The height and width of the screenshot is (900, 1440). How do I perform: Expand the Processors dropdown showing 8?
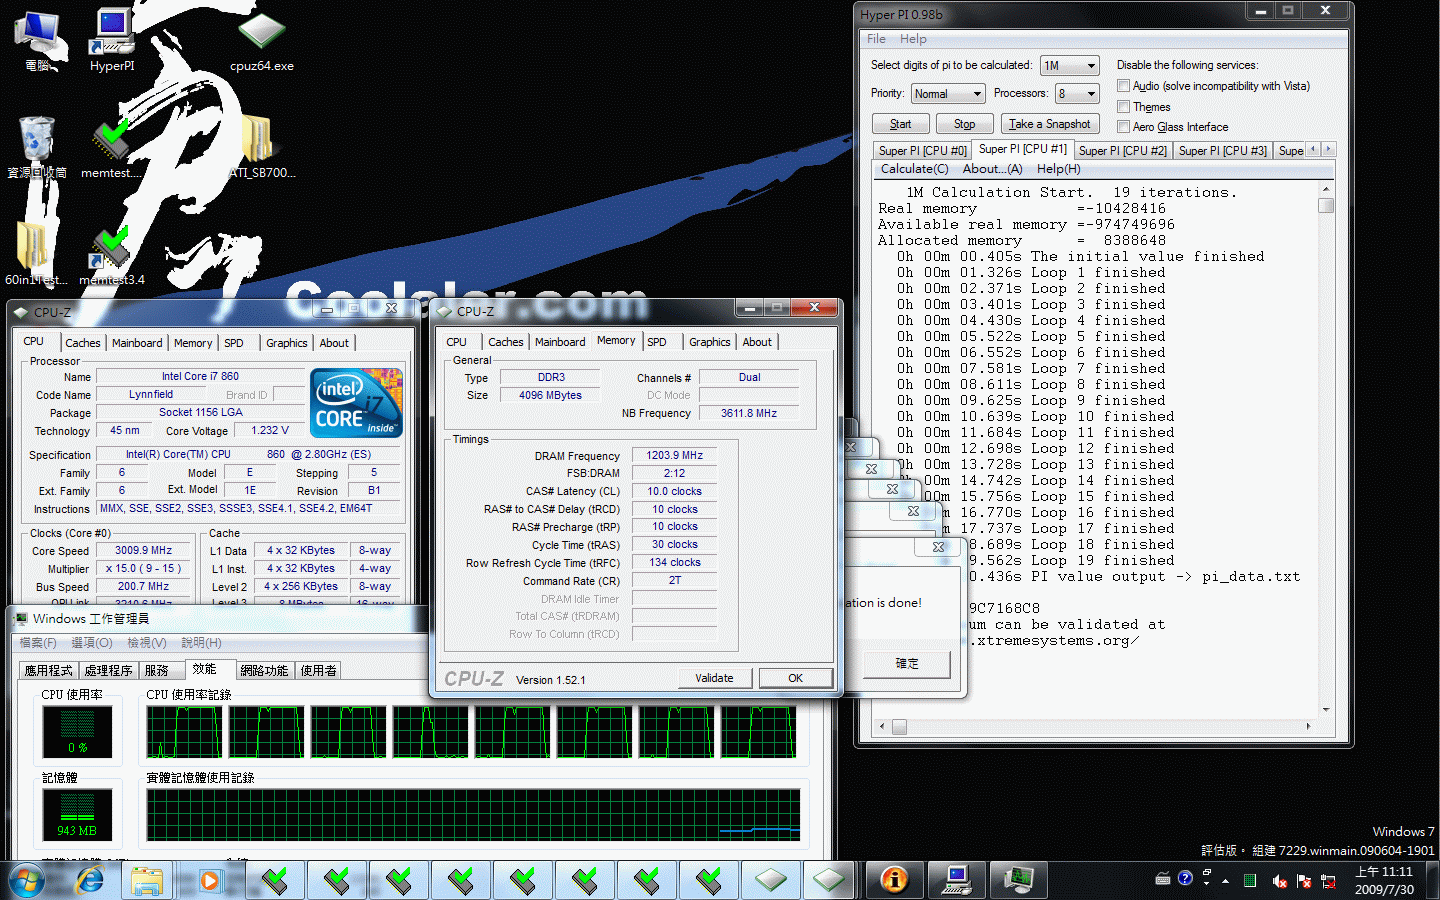[x=1078, y=93]
